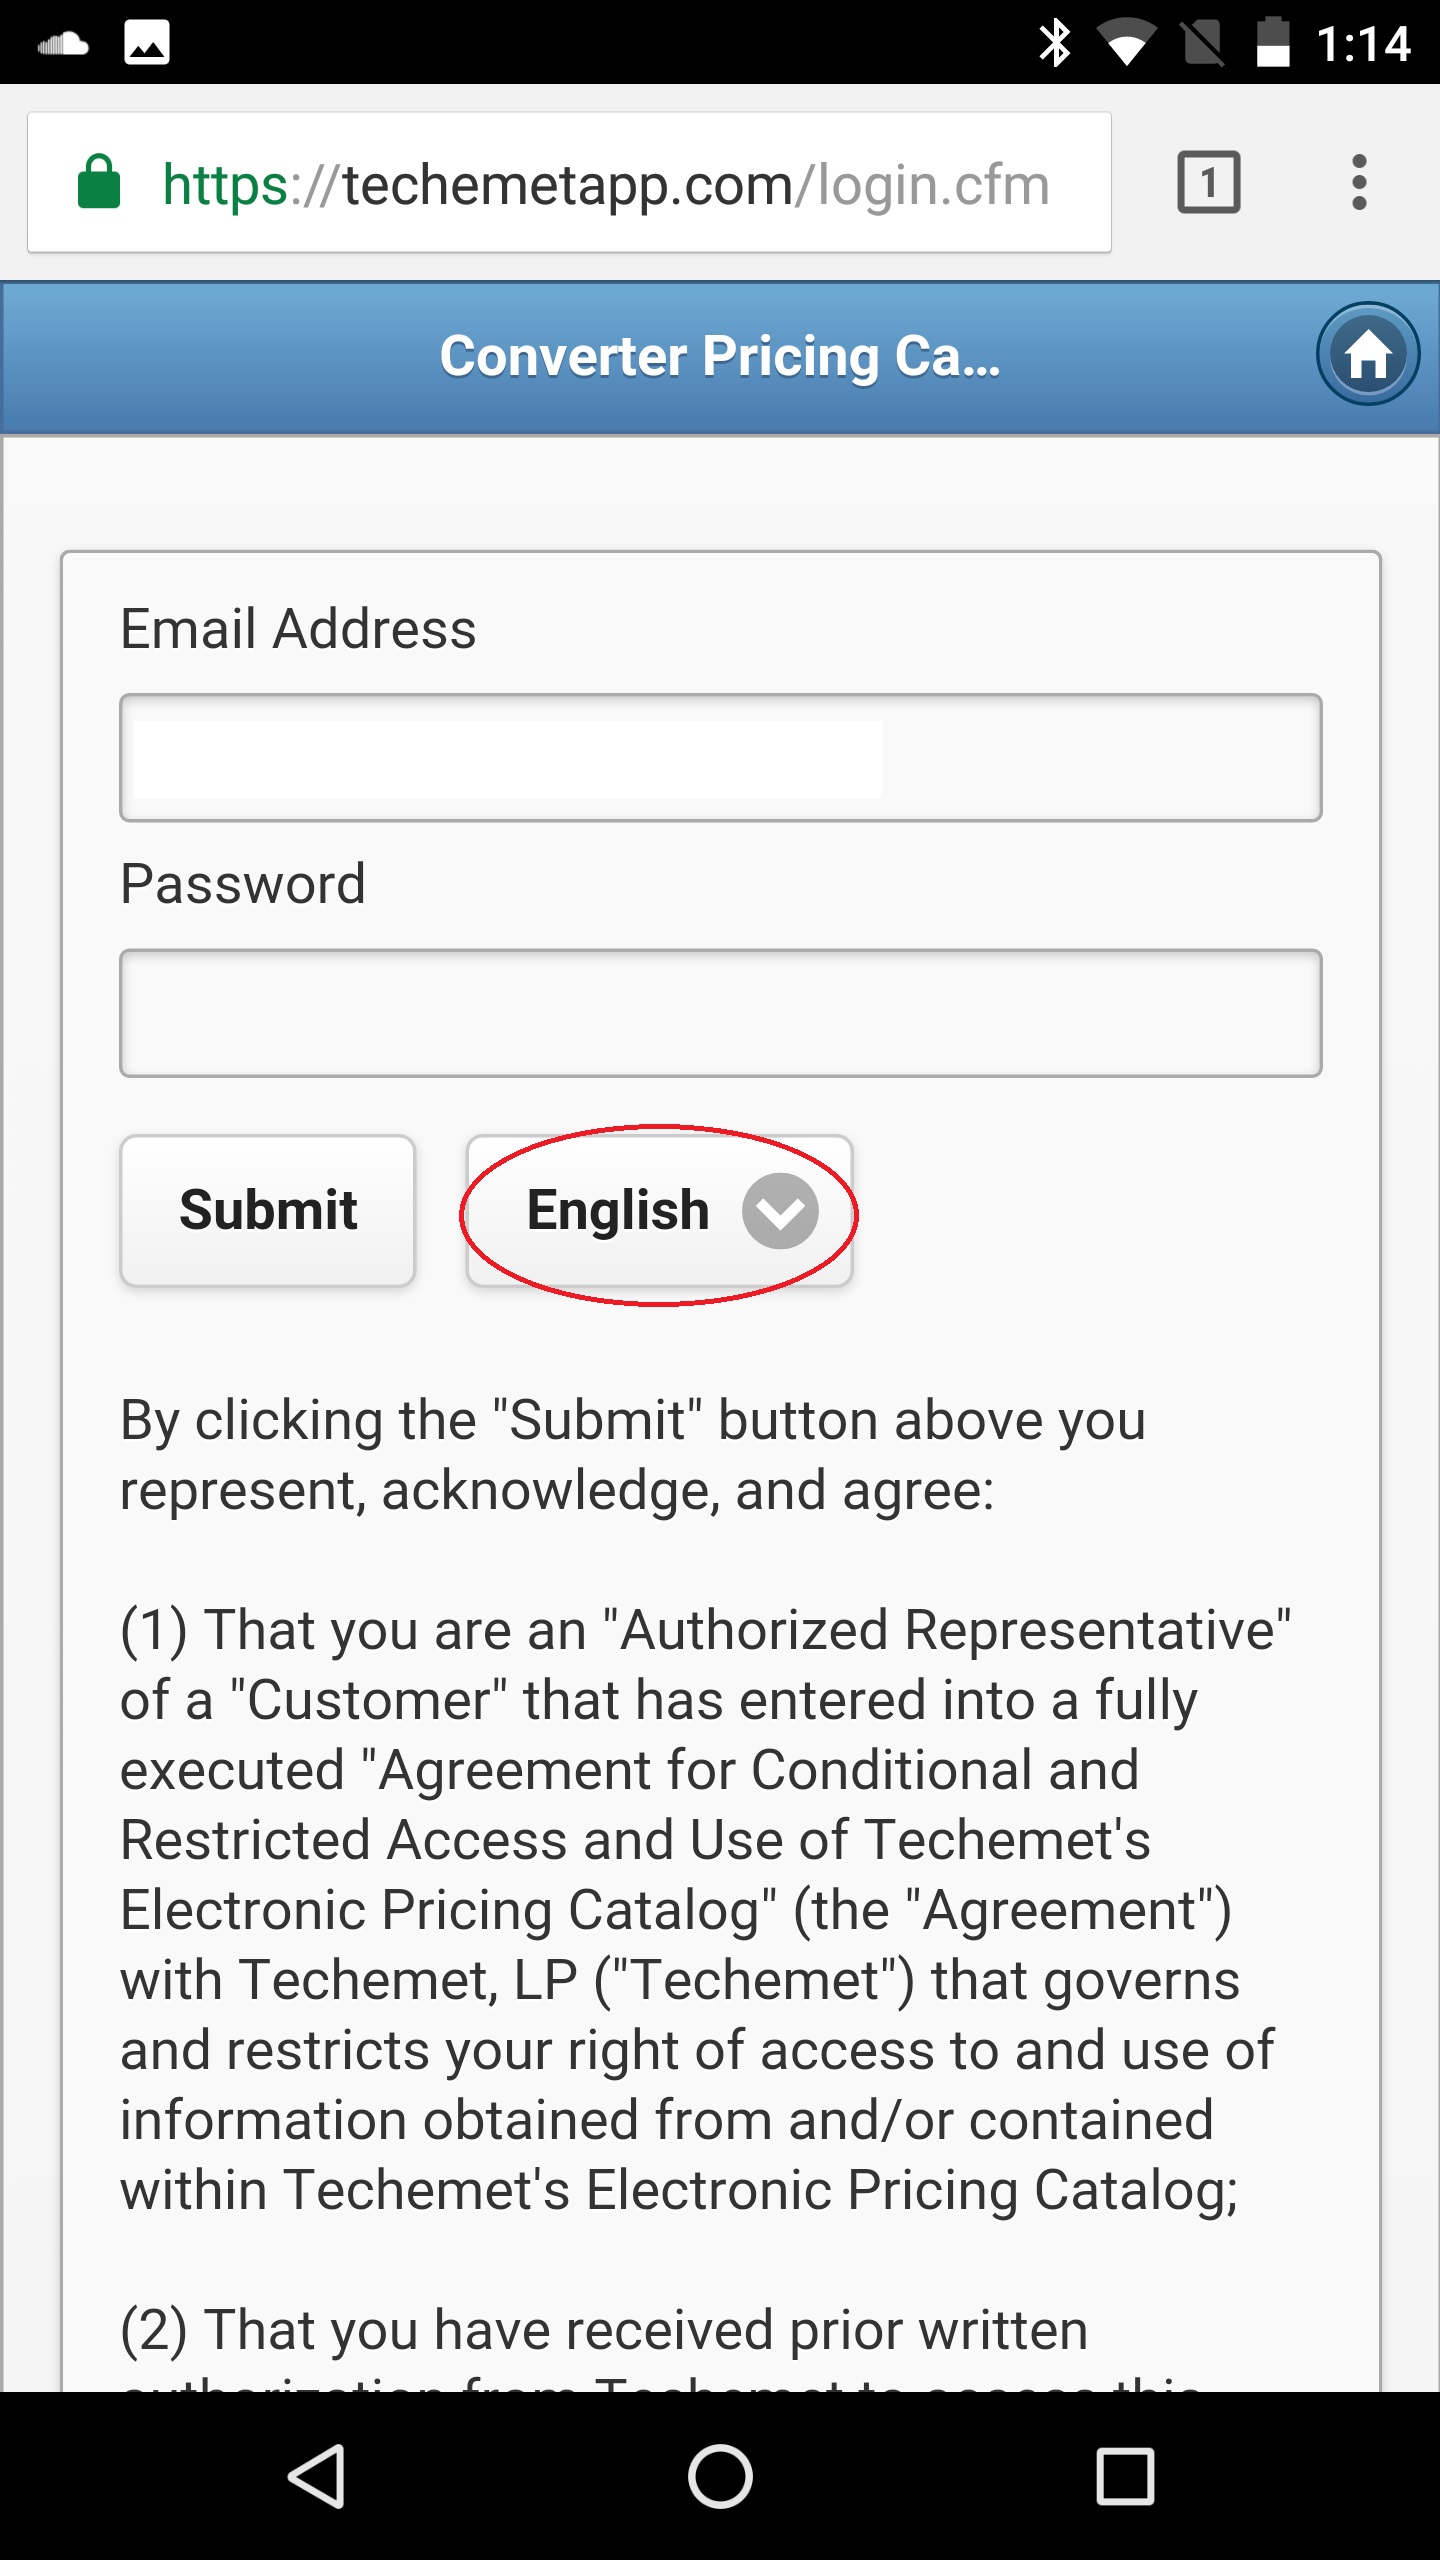The image size is (1440, 2560).
Task: Tap the Home icon in header
Action: point(1367,354)
